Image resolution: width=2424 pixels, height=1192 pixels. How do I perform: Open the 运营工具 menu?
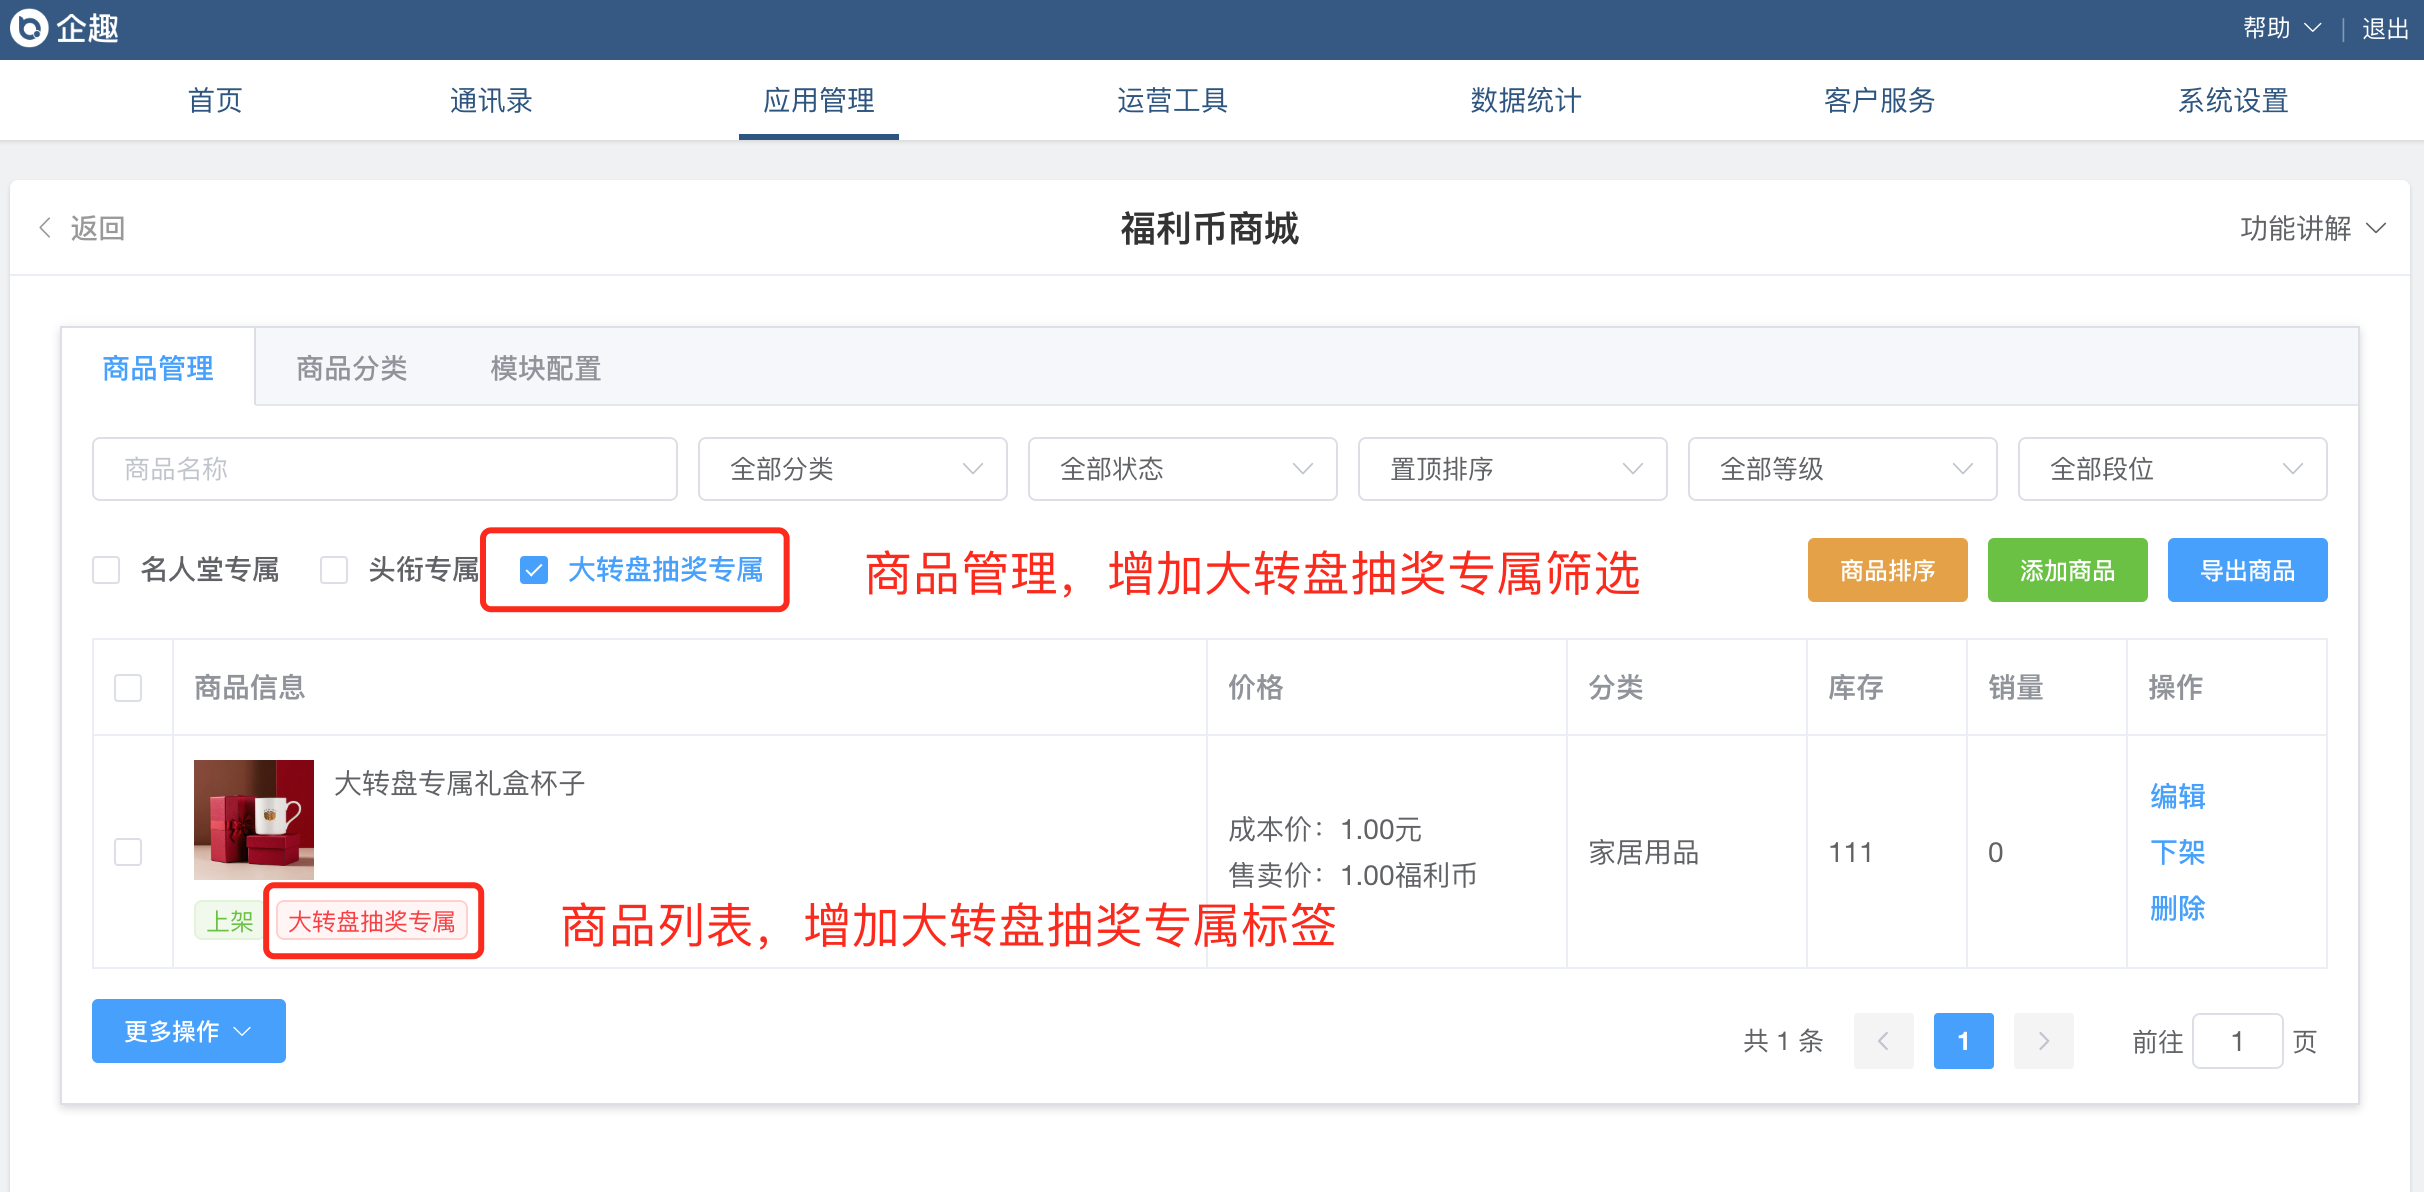coord(1172,100)
